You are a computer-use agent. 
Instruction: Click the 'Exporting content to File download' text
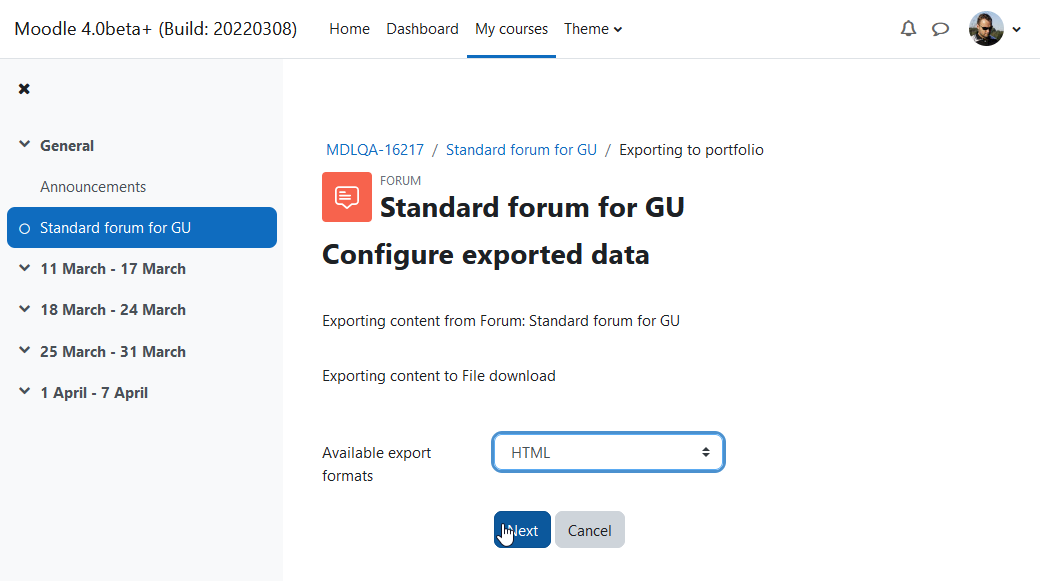click(x=439, y=376)
